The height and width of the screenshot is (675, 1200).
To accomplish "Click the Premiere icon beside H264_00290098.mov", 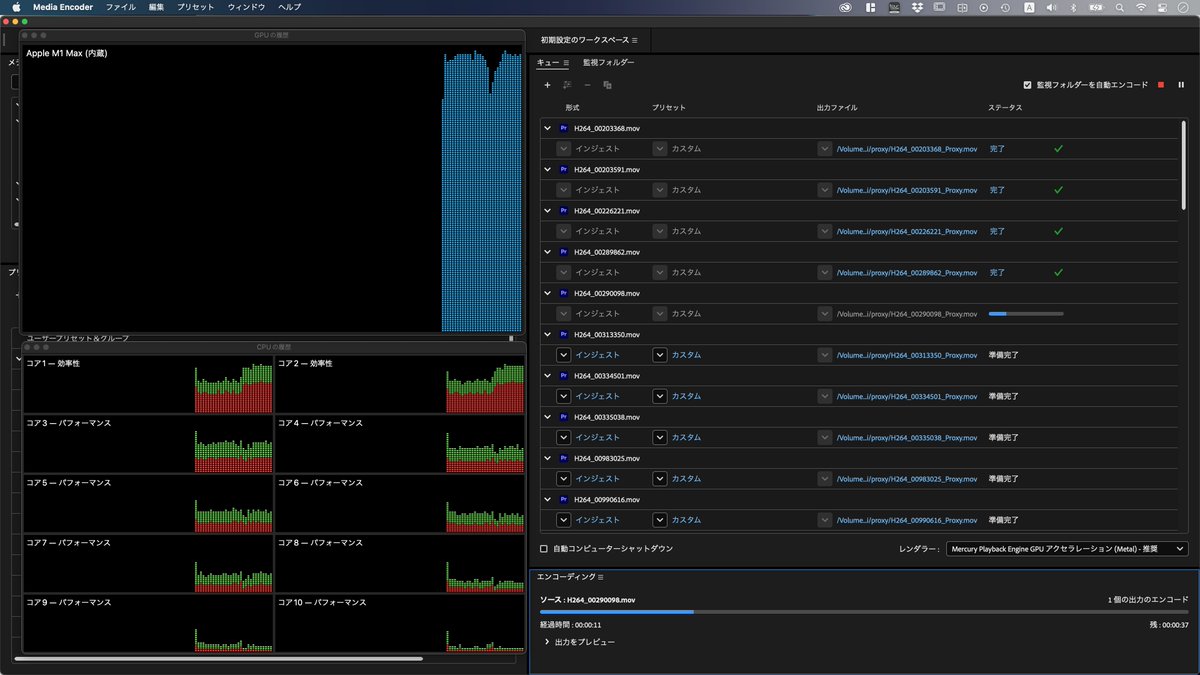I will tap(564, 293).
